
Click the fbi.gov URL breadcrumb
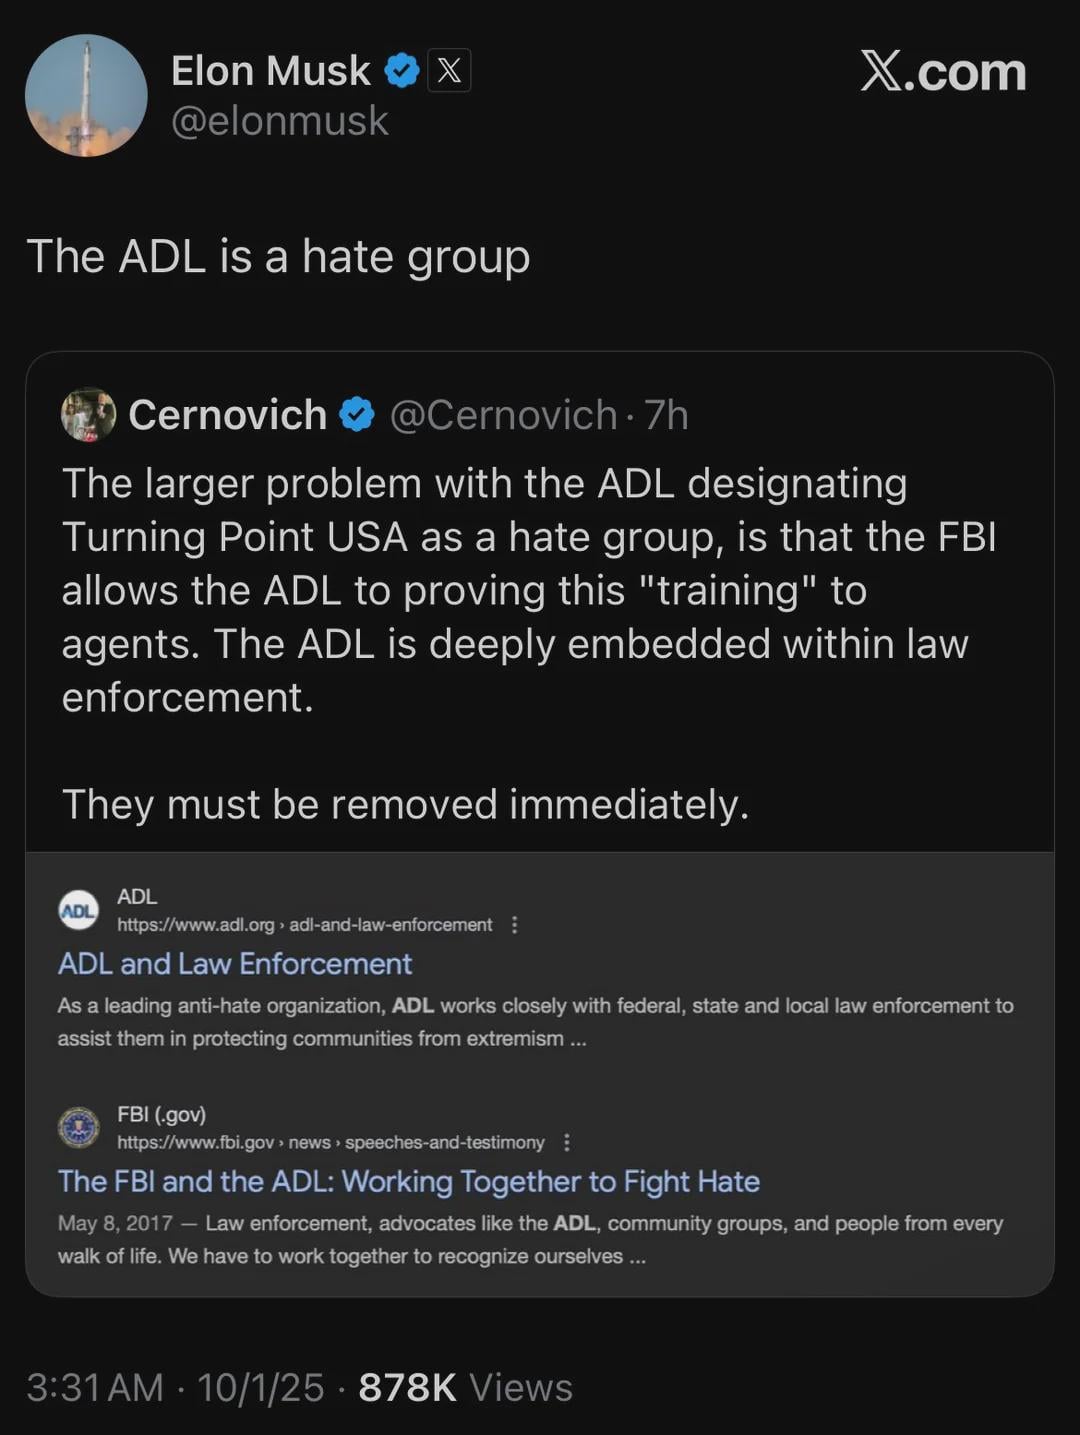coord(330,1142)
